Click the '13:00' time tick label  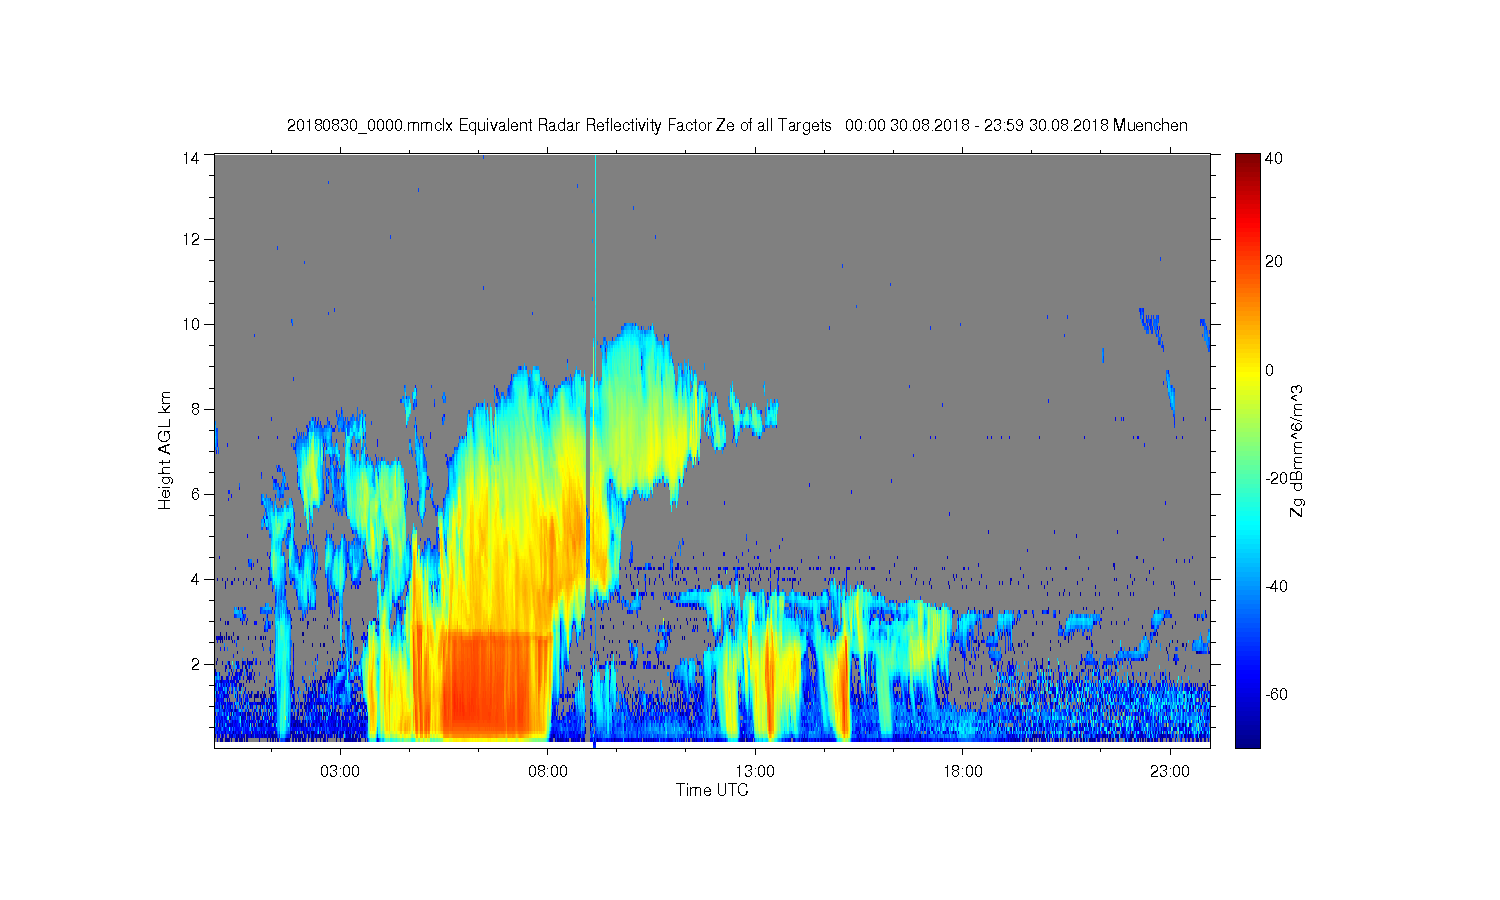click(x=755, y=771)
